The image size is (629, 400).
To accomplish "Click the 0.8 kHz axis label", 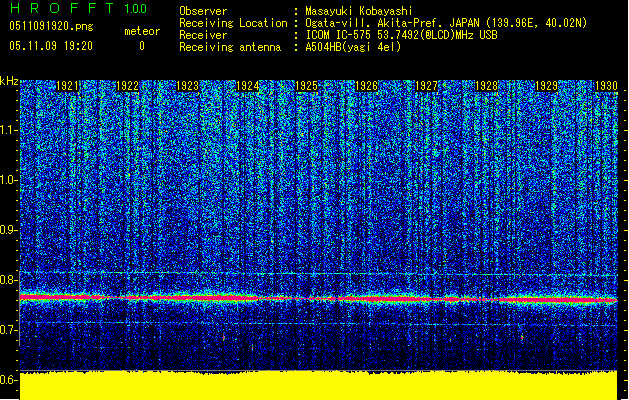I will pyautogui.click(x=9, y=280).
